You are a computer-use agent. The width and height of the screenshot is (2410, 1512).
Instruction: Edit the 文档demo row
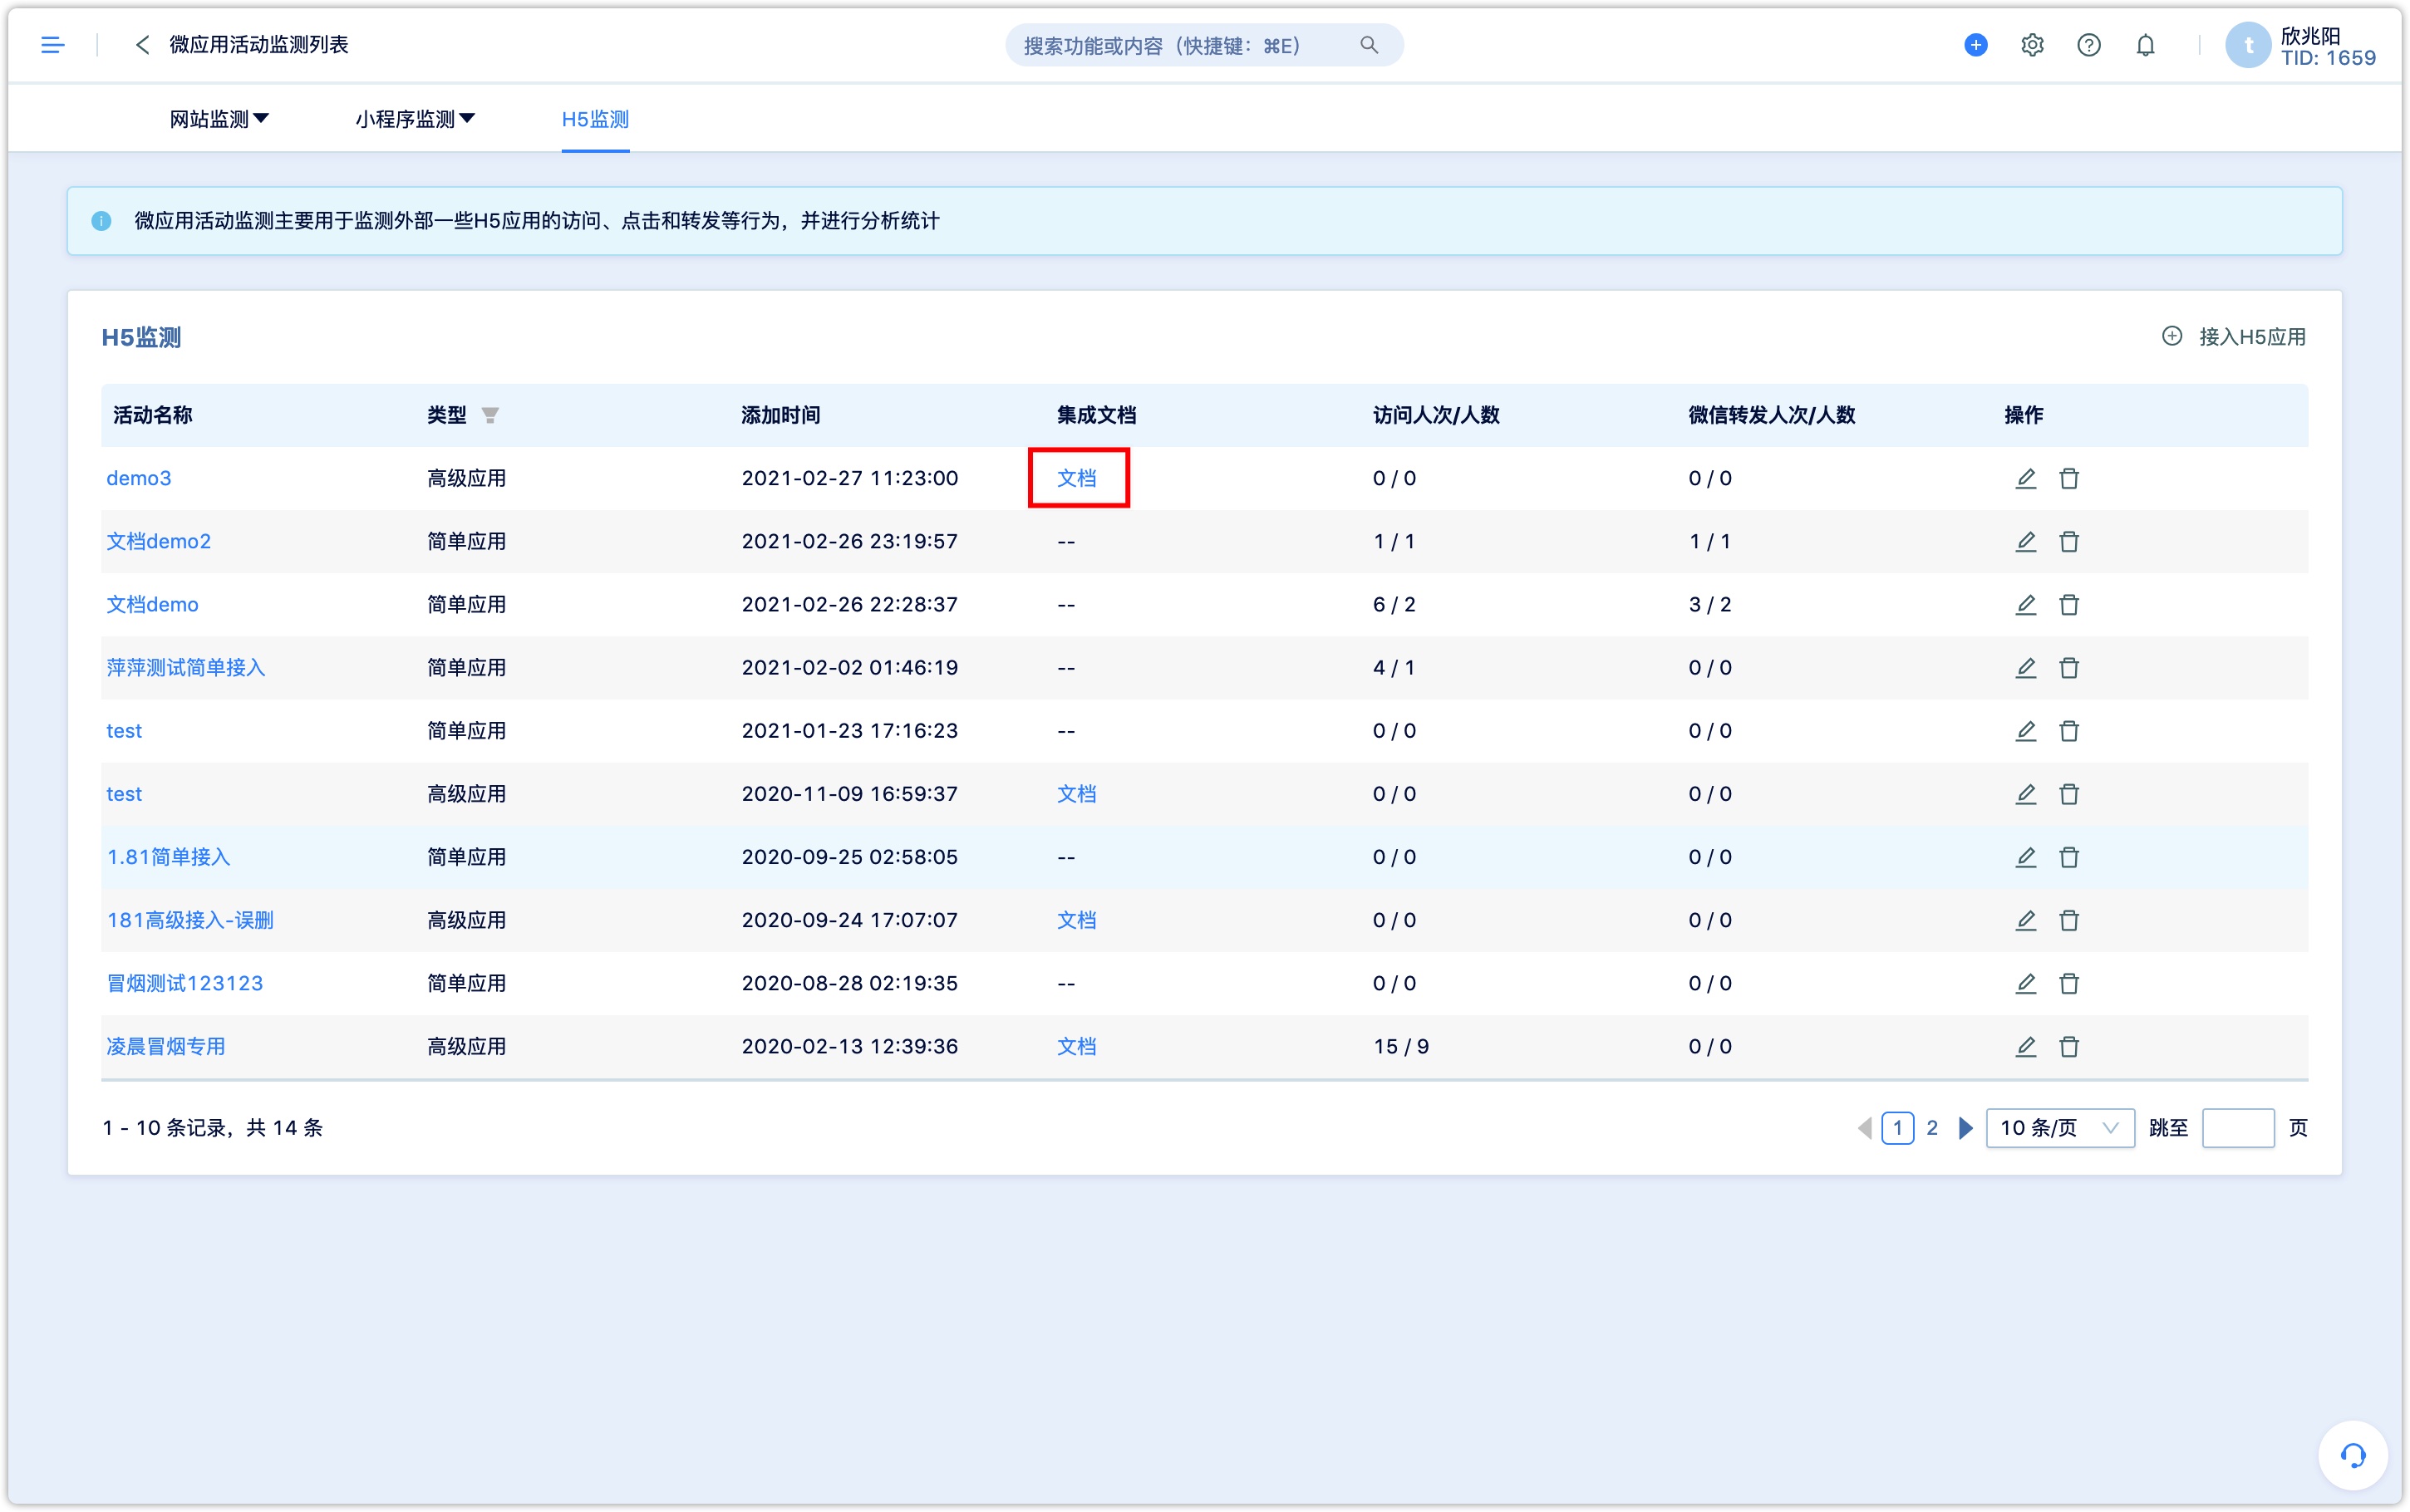[2025, 604]
